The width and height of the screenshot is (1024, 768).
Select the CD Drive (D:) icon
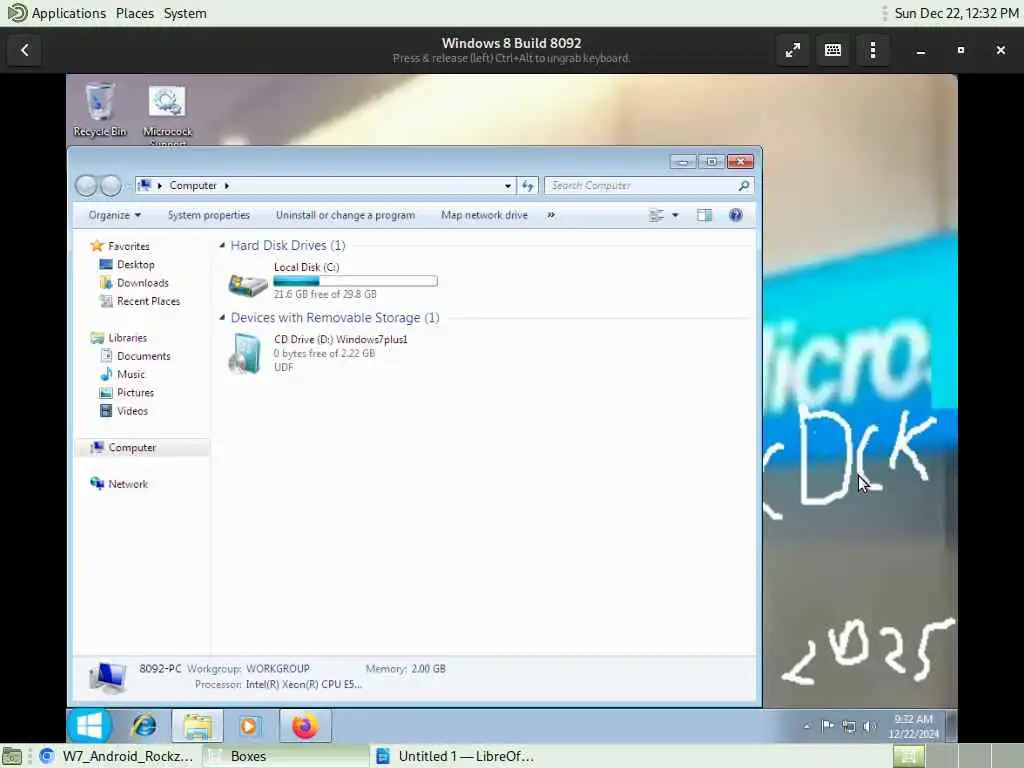click(246, 353)
